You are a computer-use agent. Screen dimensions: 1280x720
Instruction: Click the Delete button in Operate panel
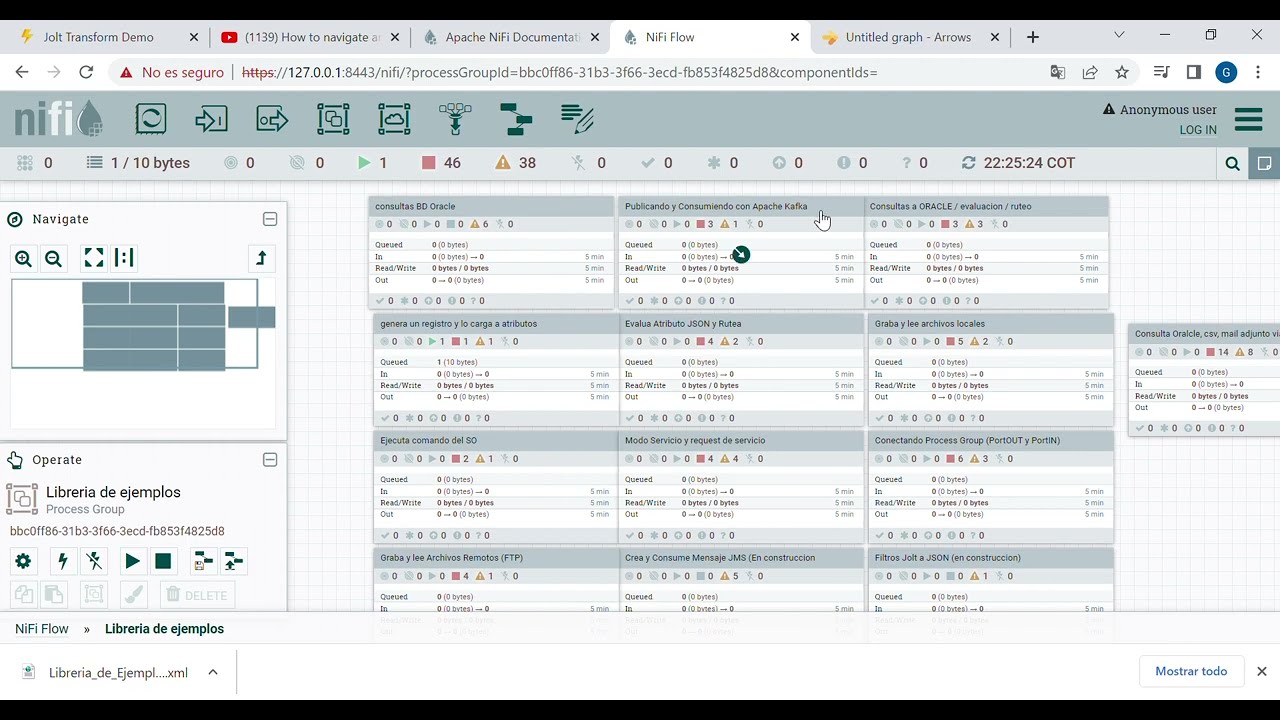click(x=197, y=595)
